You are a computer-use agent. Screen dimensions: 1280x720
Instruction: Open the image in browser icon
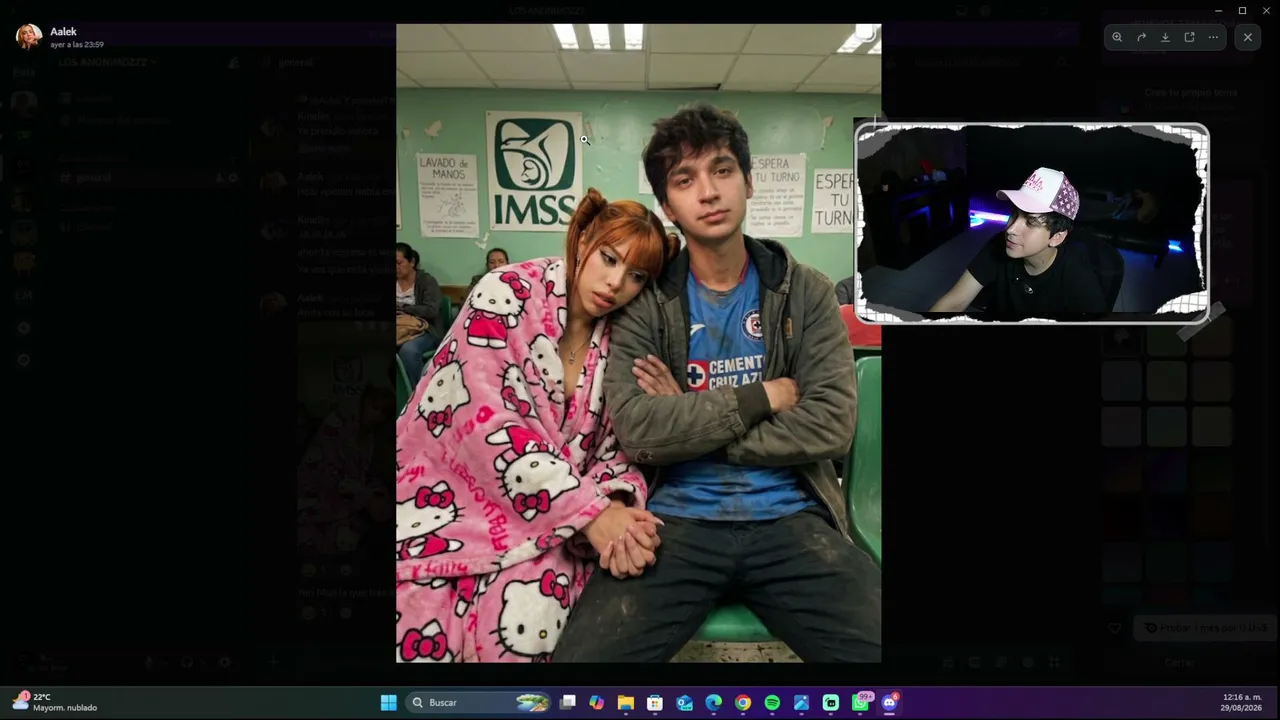1189,37
